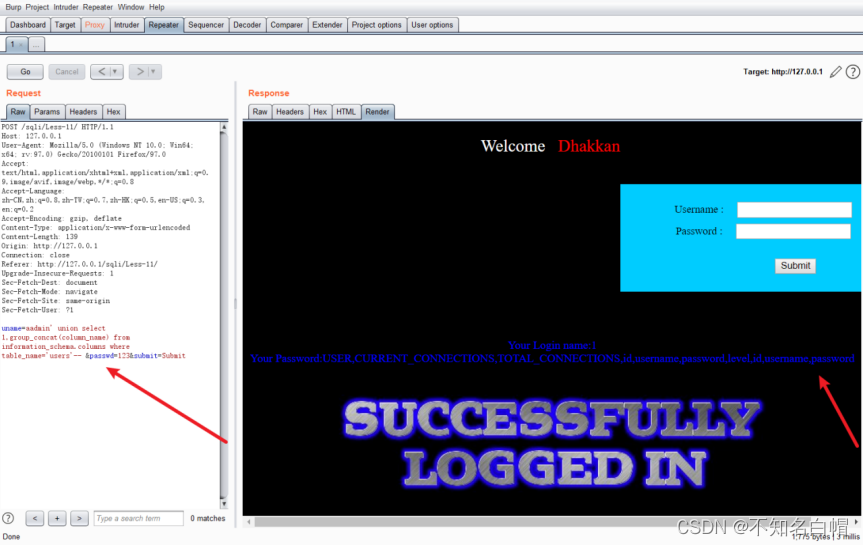Image resolution: width=863 pixels, height=546 pixels.
Task: Go to next search match arrow button
Action: [x=79, y=518]
